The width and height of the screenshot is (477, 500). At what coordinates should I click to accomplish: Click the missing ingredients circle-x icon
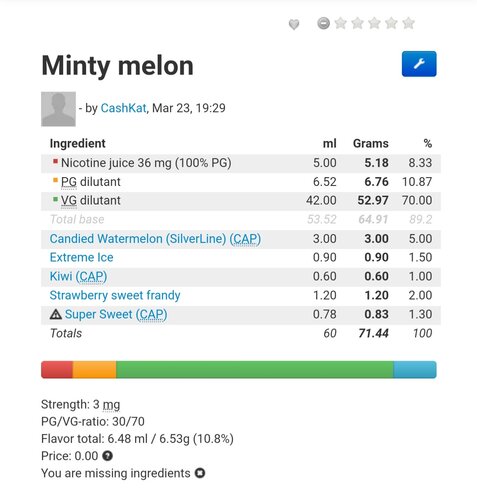point(200,473)
